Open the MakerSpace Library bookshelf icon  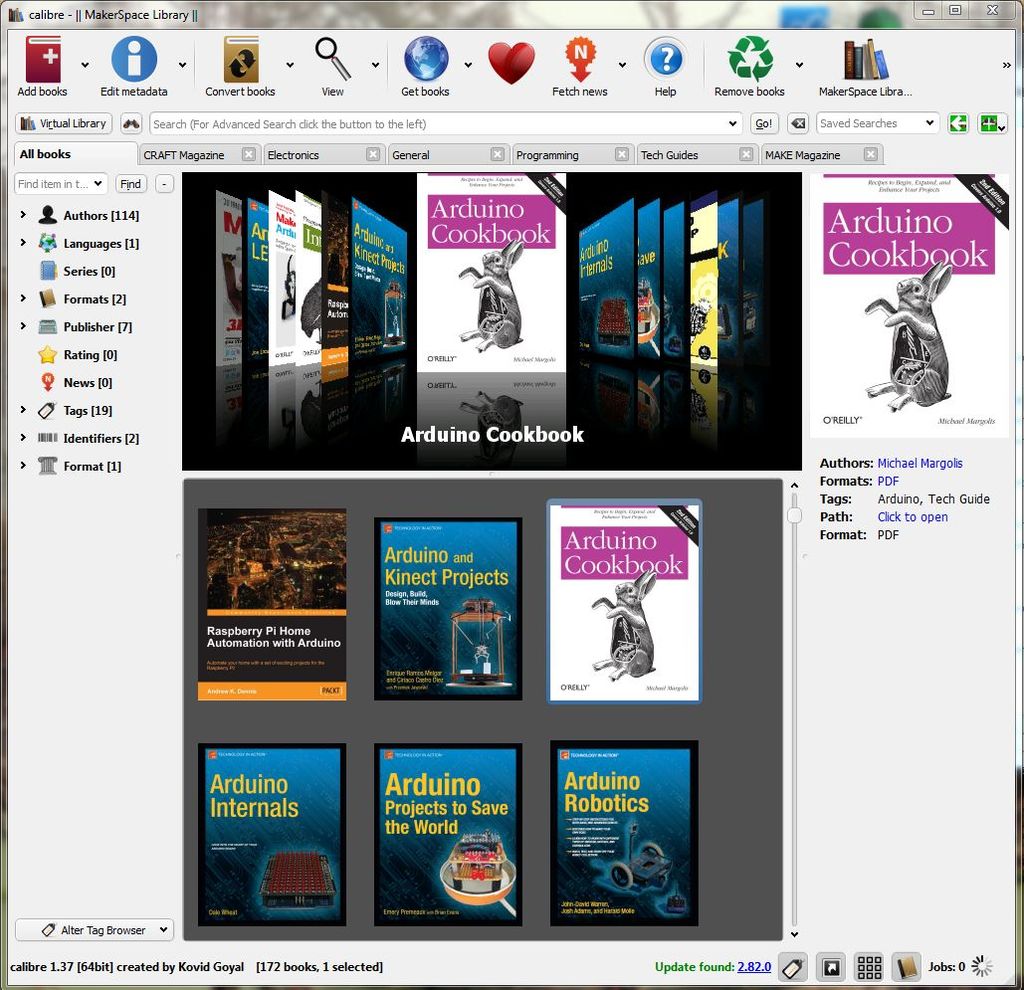[865, 59]
